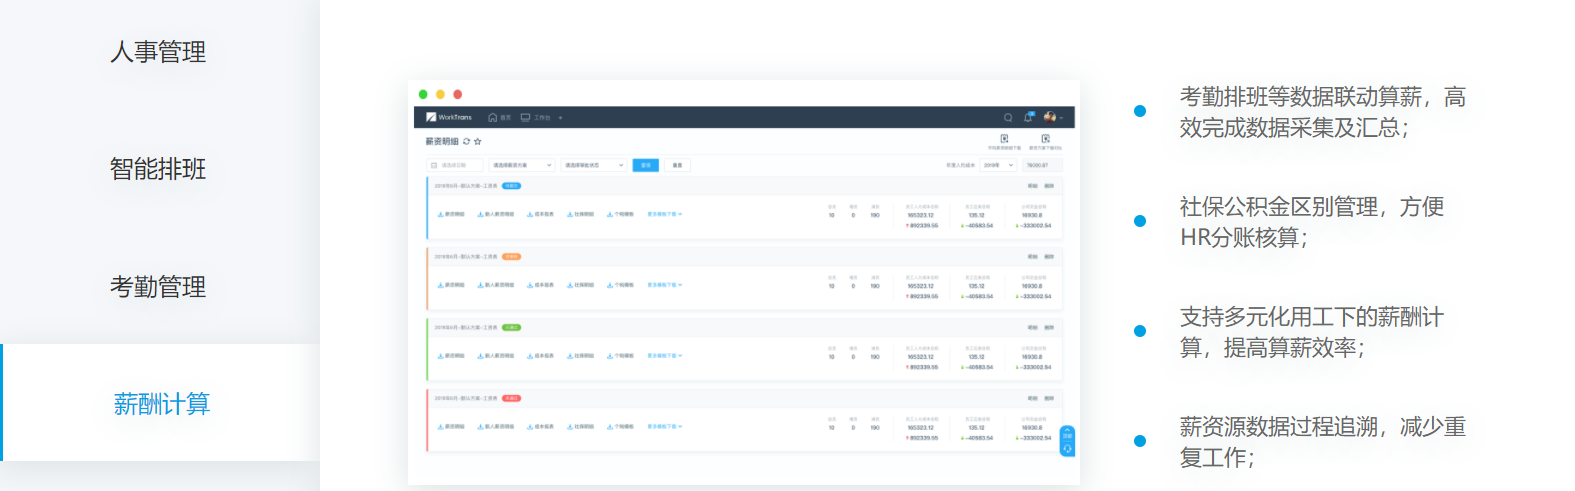This screenshot has height=491, width=1575.
Task: Click the rightmost header link of red-badge card
Action: (x=1049, y=398)
